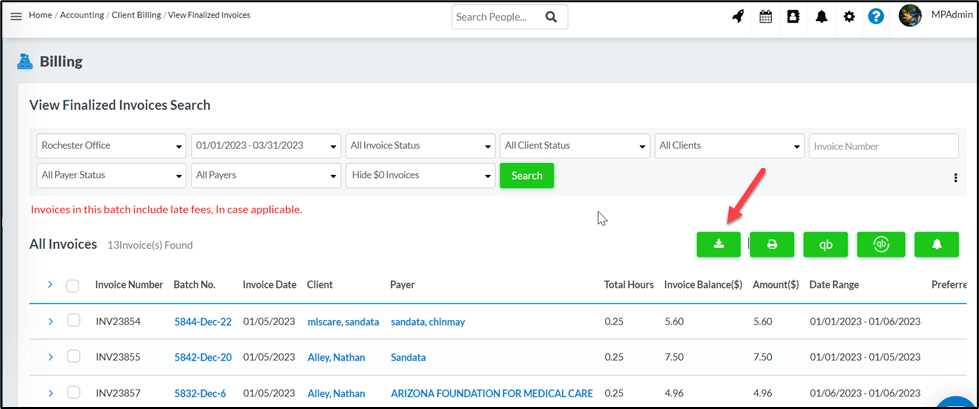
Task: Click the Invoice Number input field
Action: [869, 146]
